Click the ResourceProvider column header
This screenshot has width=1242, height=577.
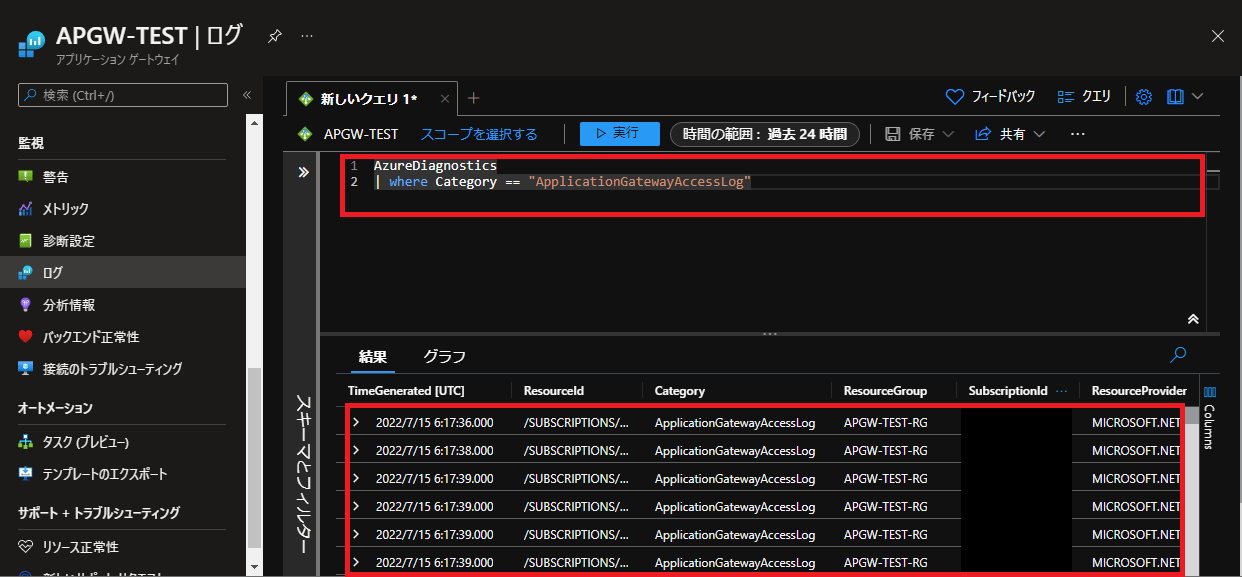(x=1139, y=390)
